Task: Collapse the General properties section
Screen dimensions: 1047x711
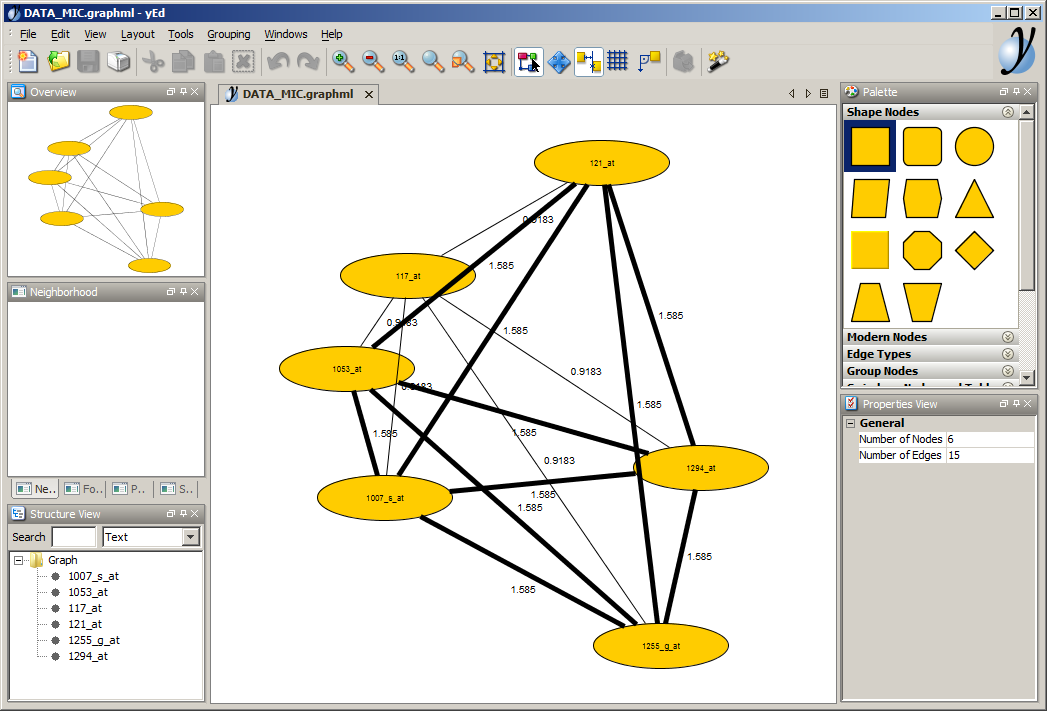Action: [x=851, y=423]
